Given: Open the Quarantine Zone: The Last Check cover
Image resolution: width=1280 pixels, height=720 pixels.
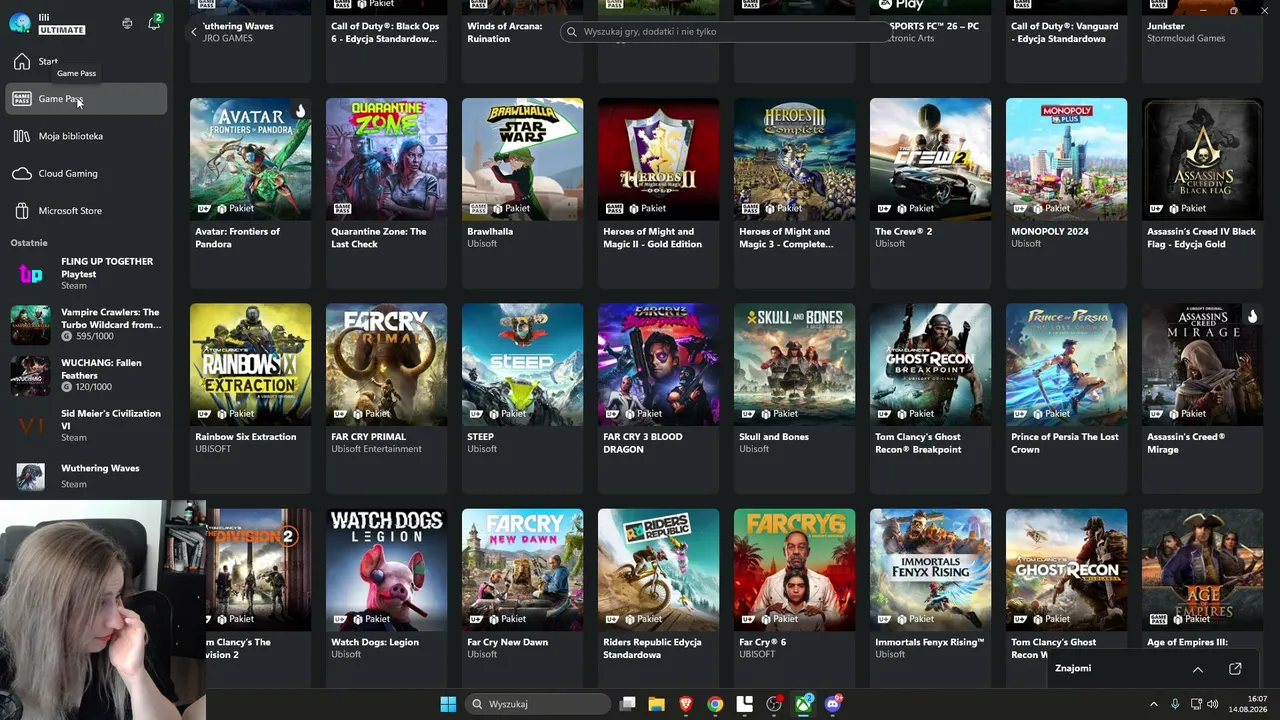Looking at the screenshot, I should pyautogui.click(x=386, y=159).
